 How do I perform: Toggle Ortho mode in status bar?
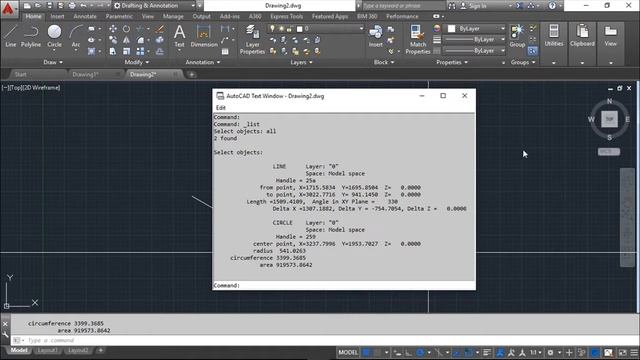click(409, 352)
